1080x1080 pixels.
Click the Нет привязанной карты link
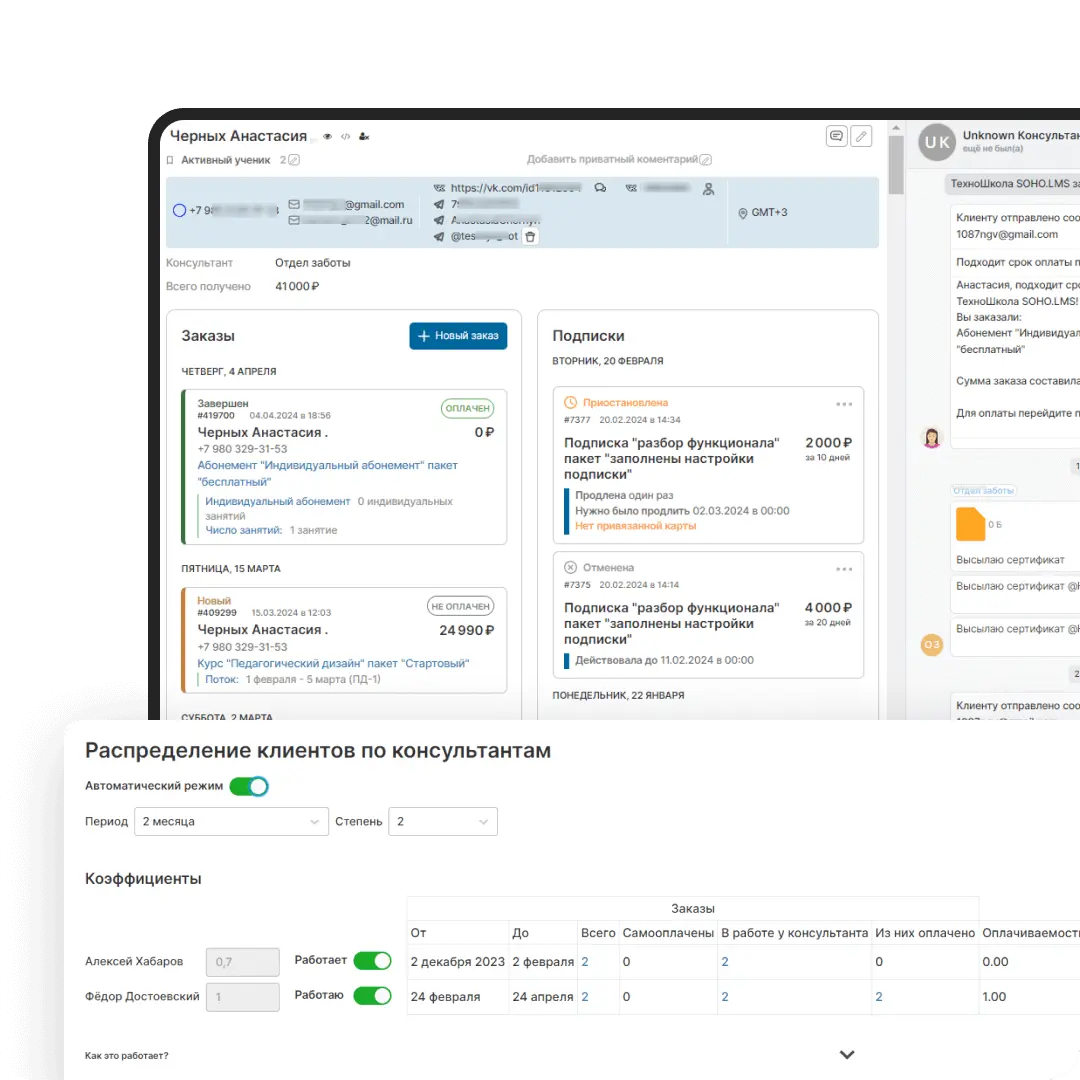coord(635,526)
